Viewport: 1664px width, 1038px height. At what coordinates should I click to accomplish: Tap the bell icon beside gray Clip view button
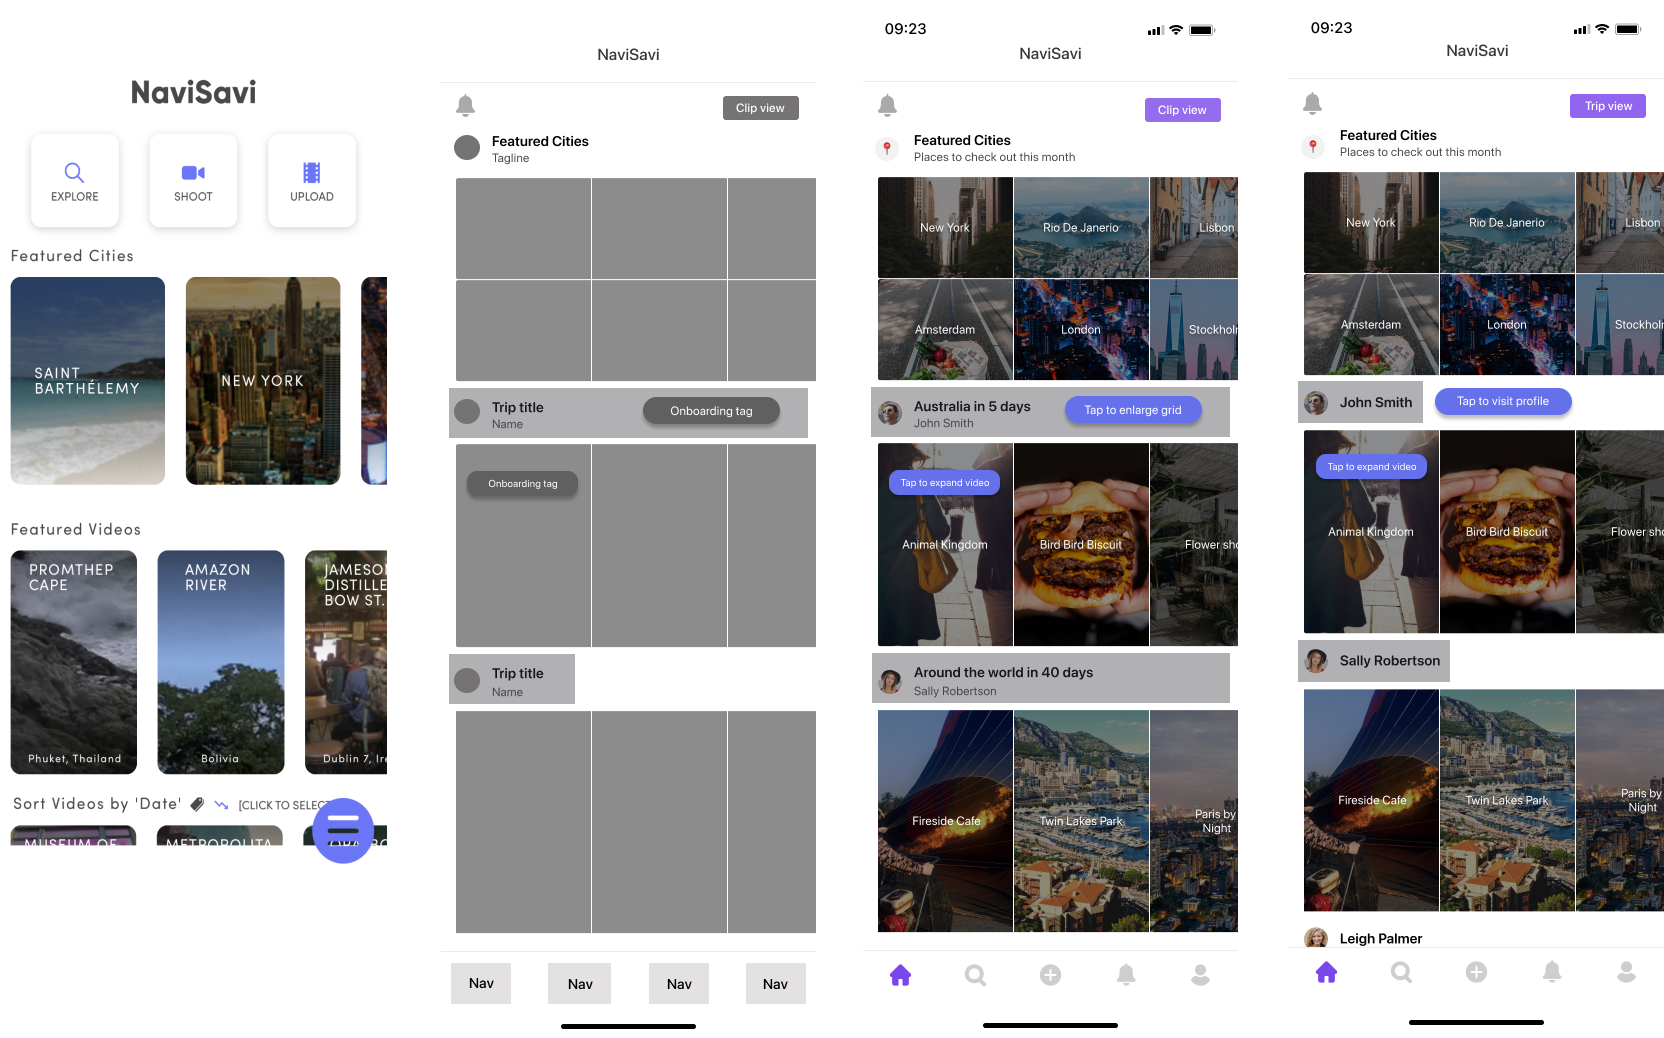pos(465,105)
